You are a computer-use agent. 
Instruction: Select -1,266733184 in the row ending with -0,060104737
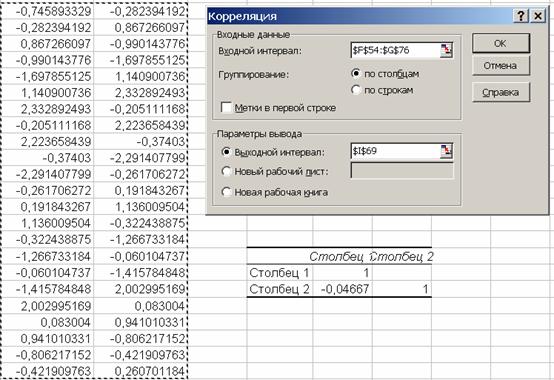(48, 256)
